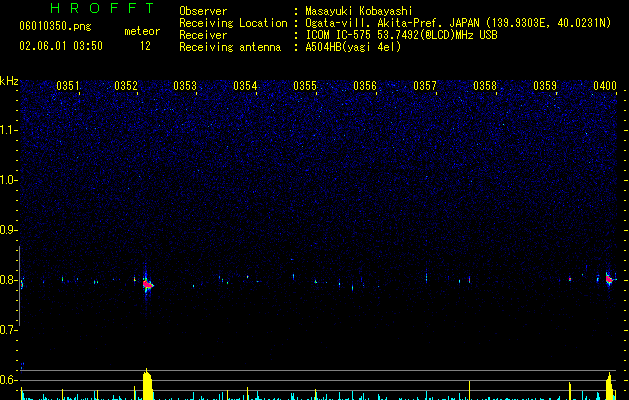This screenshot has width=629, height=400.
Task: Click the 0354 time marker
Action: 245,86
